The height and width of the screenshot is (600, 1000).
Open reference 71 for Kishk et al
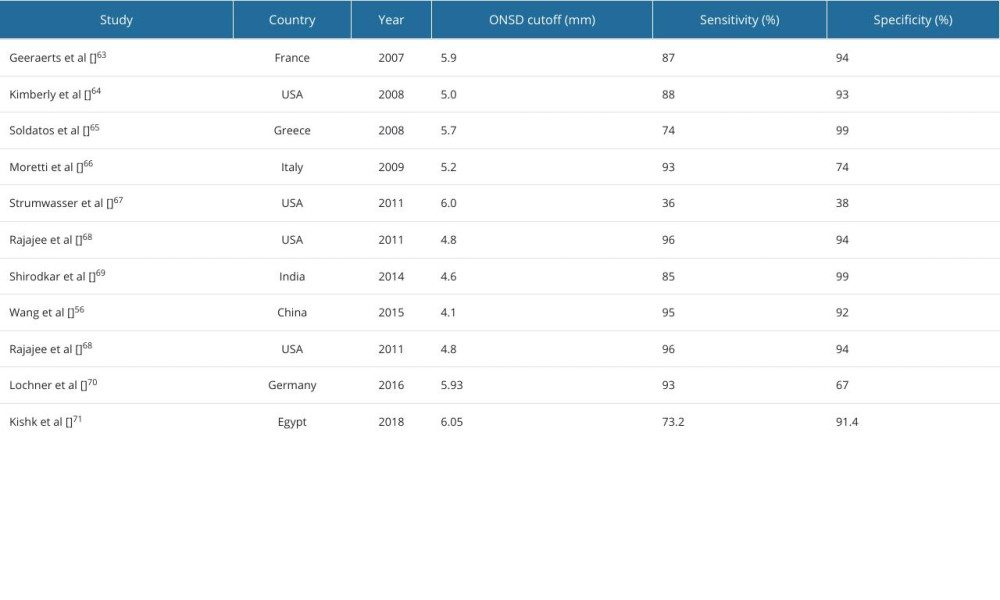coord(77,419)
